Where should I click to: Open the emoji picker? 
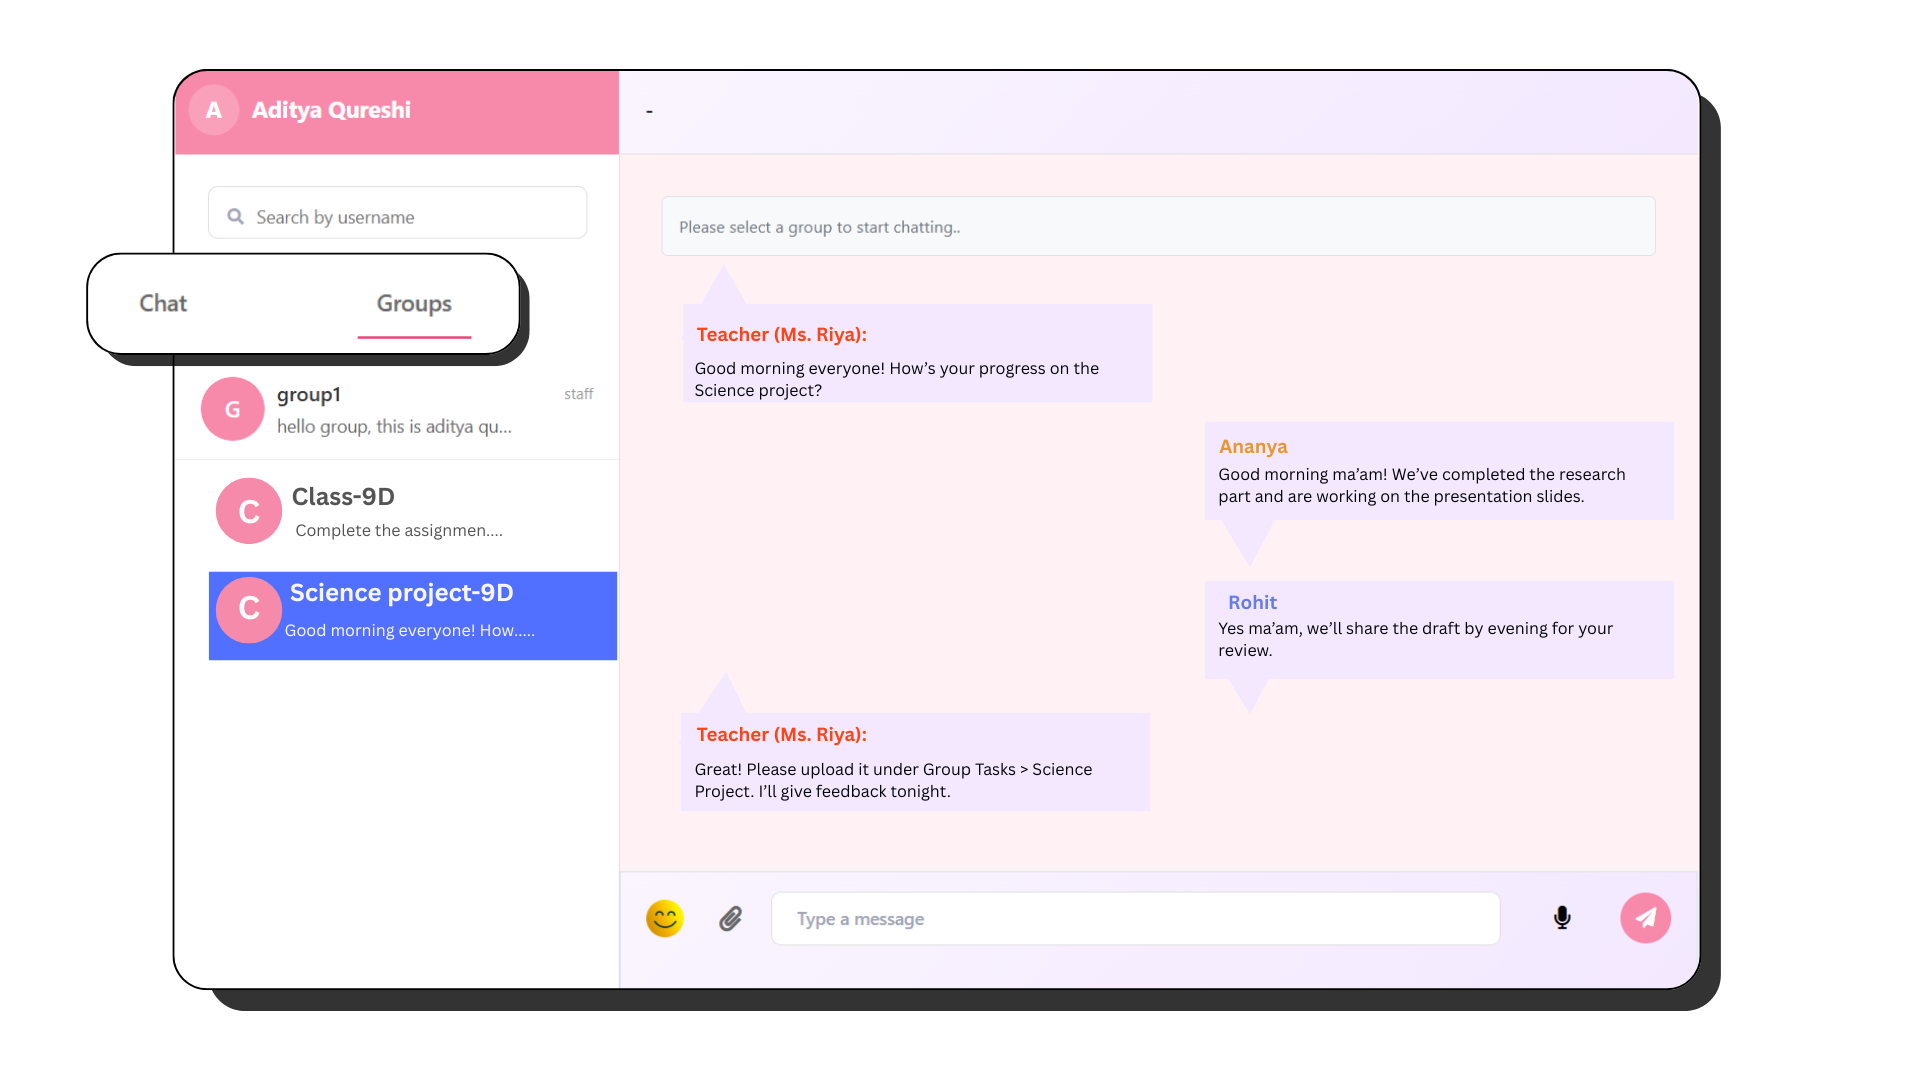pos(664,918)
